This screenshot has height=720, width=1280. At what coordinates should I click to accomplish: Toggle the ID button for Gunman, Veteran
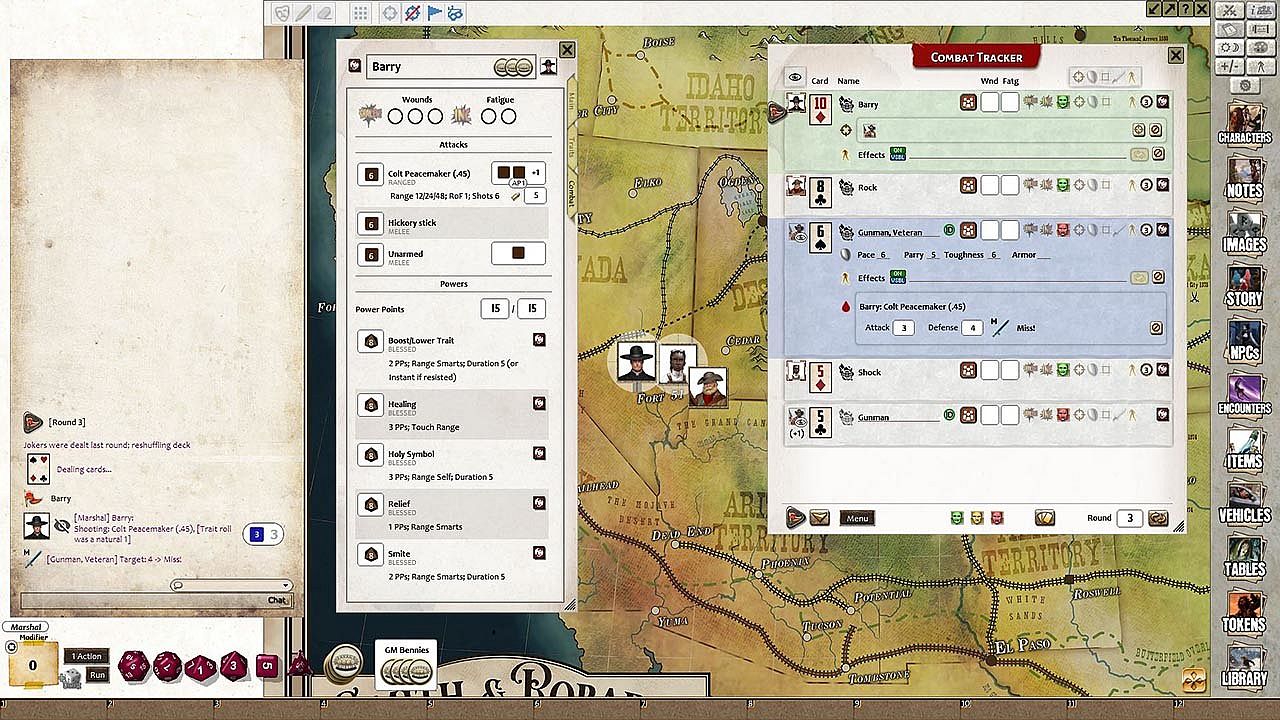click(950, 231)
